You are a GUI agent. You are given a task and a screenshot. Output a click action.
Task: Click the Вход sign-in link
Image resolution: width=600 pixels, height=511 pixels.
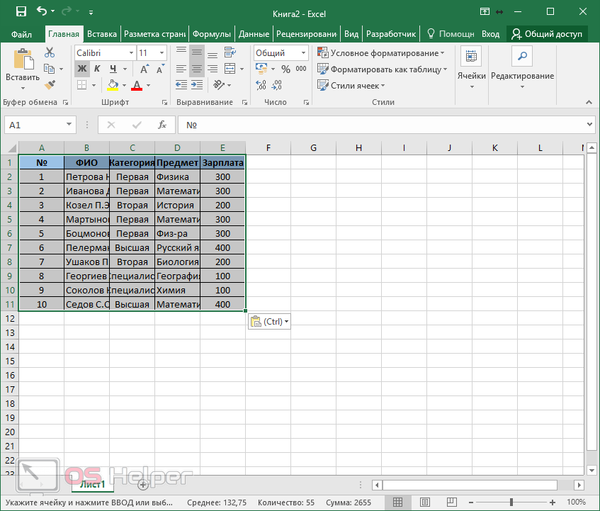490,34
